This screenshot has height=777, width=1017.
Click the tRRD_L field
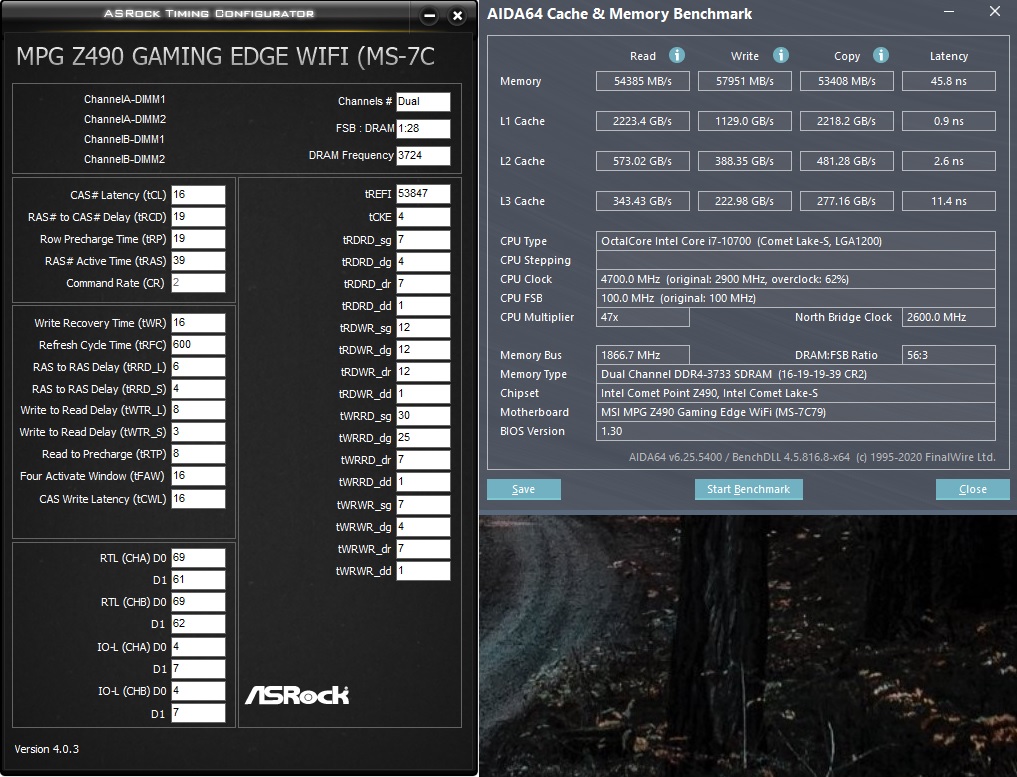pyautogui.click(x=198, y=367)
